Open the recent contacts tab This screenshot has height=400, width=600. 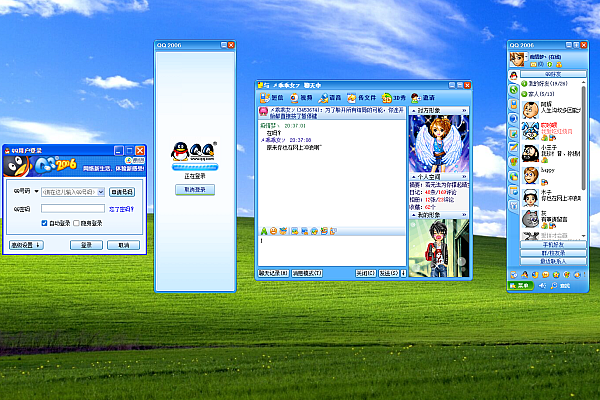[x=553, y=261]
